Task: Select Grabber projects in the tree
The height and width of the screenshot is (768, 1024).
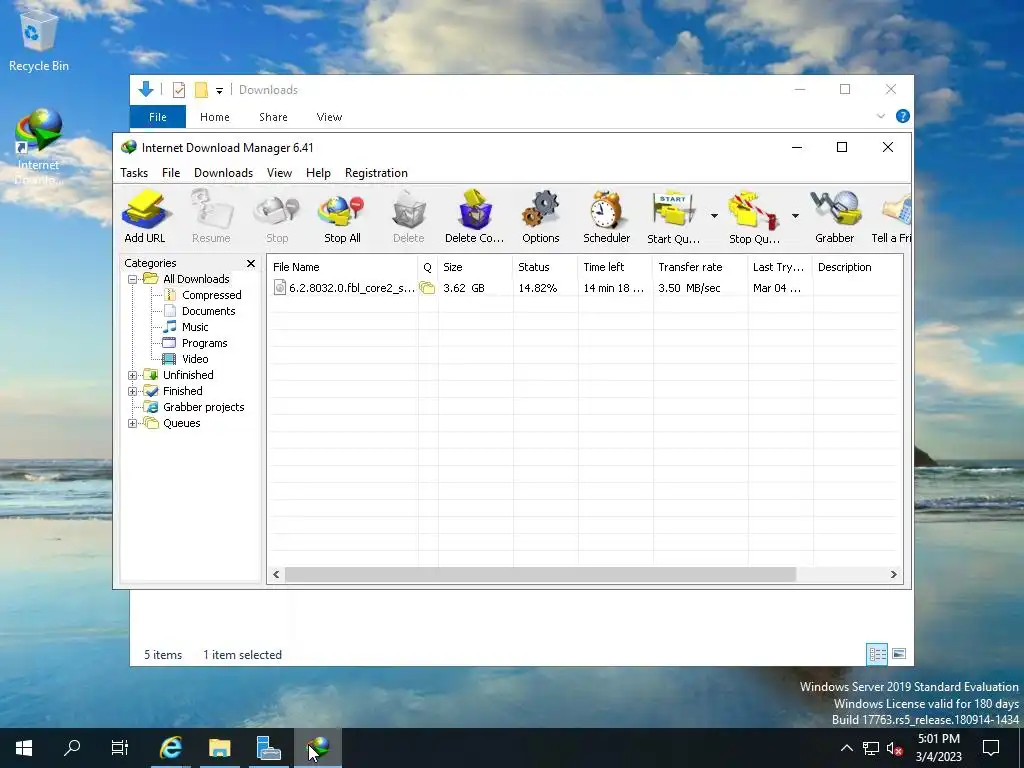Action: 203,407
